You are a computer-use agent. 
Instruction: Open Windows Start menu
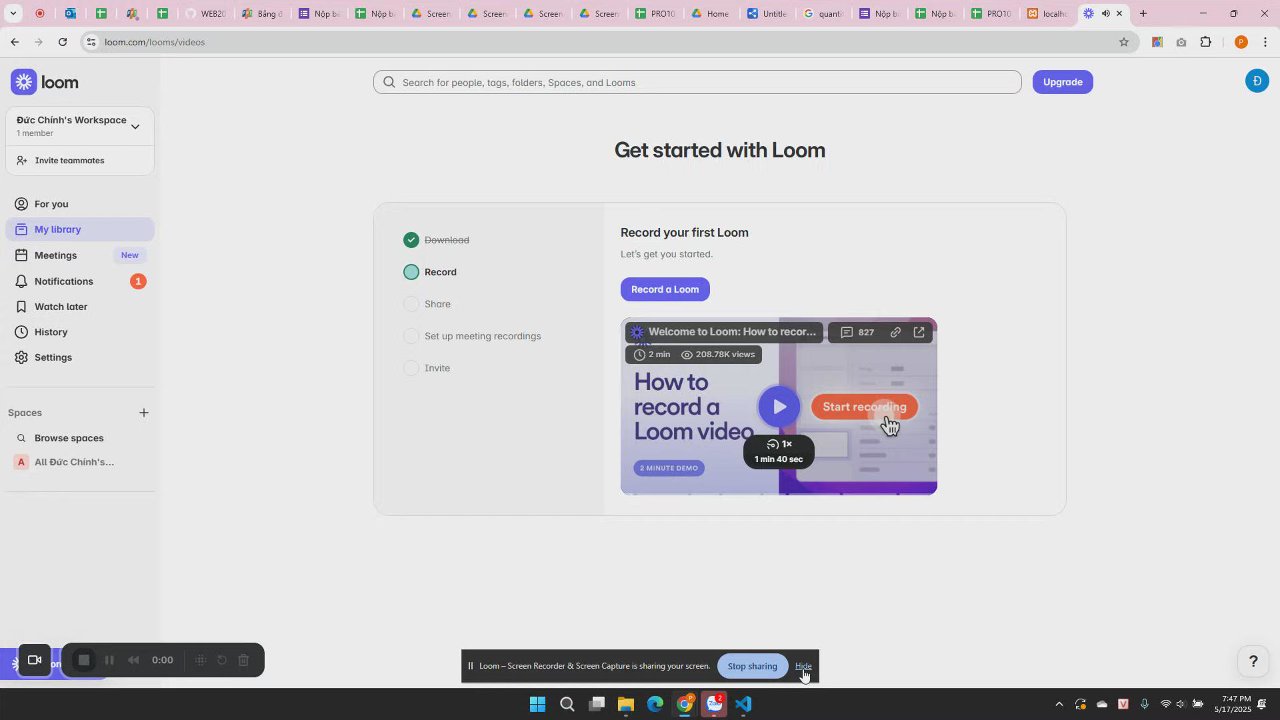(537, 704)
